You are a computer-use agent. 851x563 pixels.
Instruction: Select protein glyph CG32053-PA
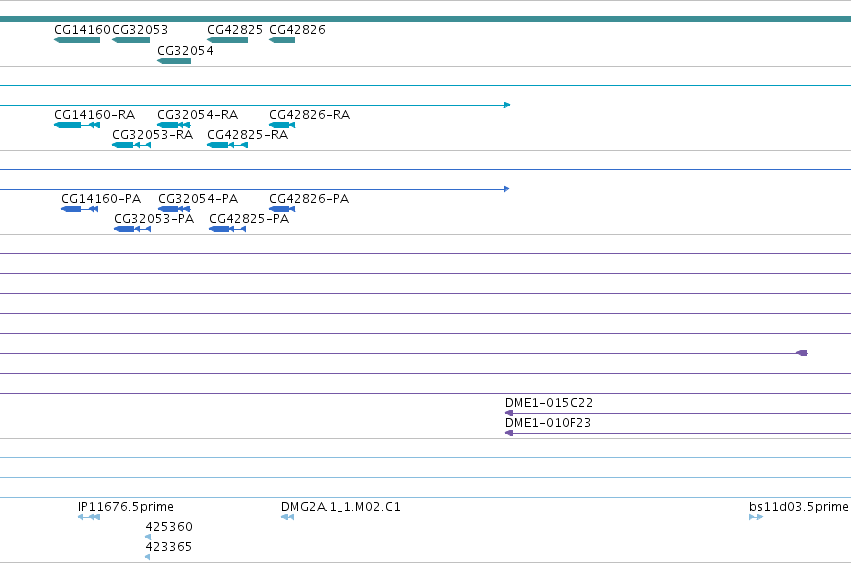[132, 229]
